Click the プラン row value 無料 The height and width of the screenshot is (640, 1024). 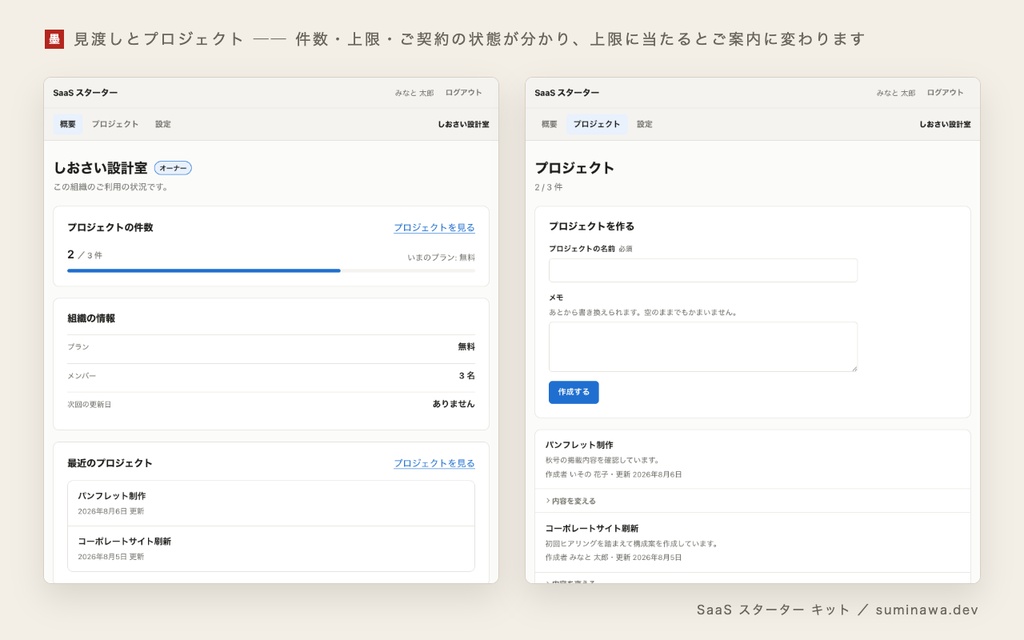click(466, 347)
